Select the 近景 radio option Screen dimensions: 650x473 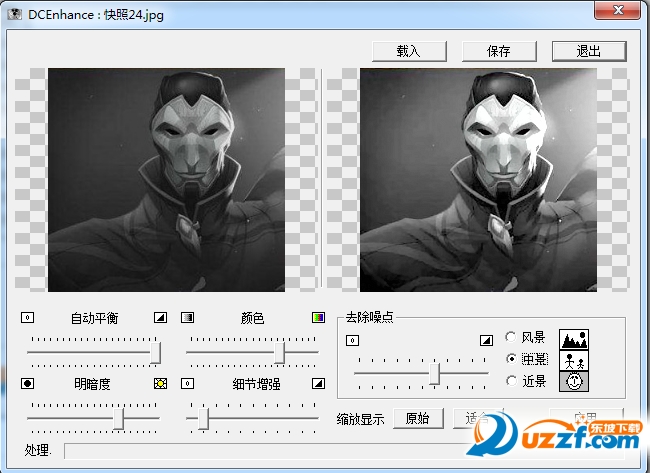pyautogui.click(x=512, y=381)
